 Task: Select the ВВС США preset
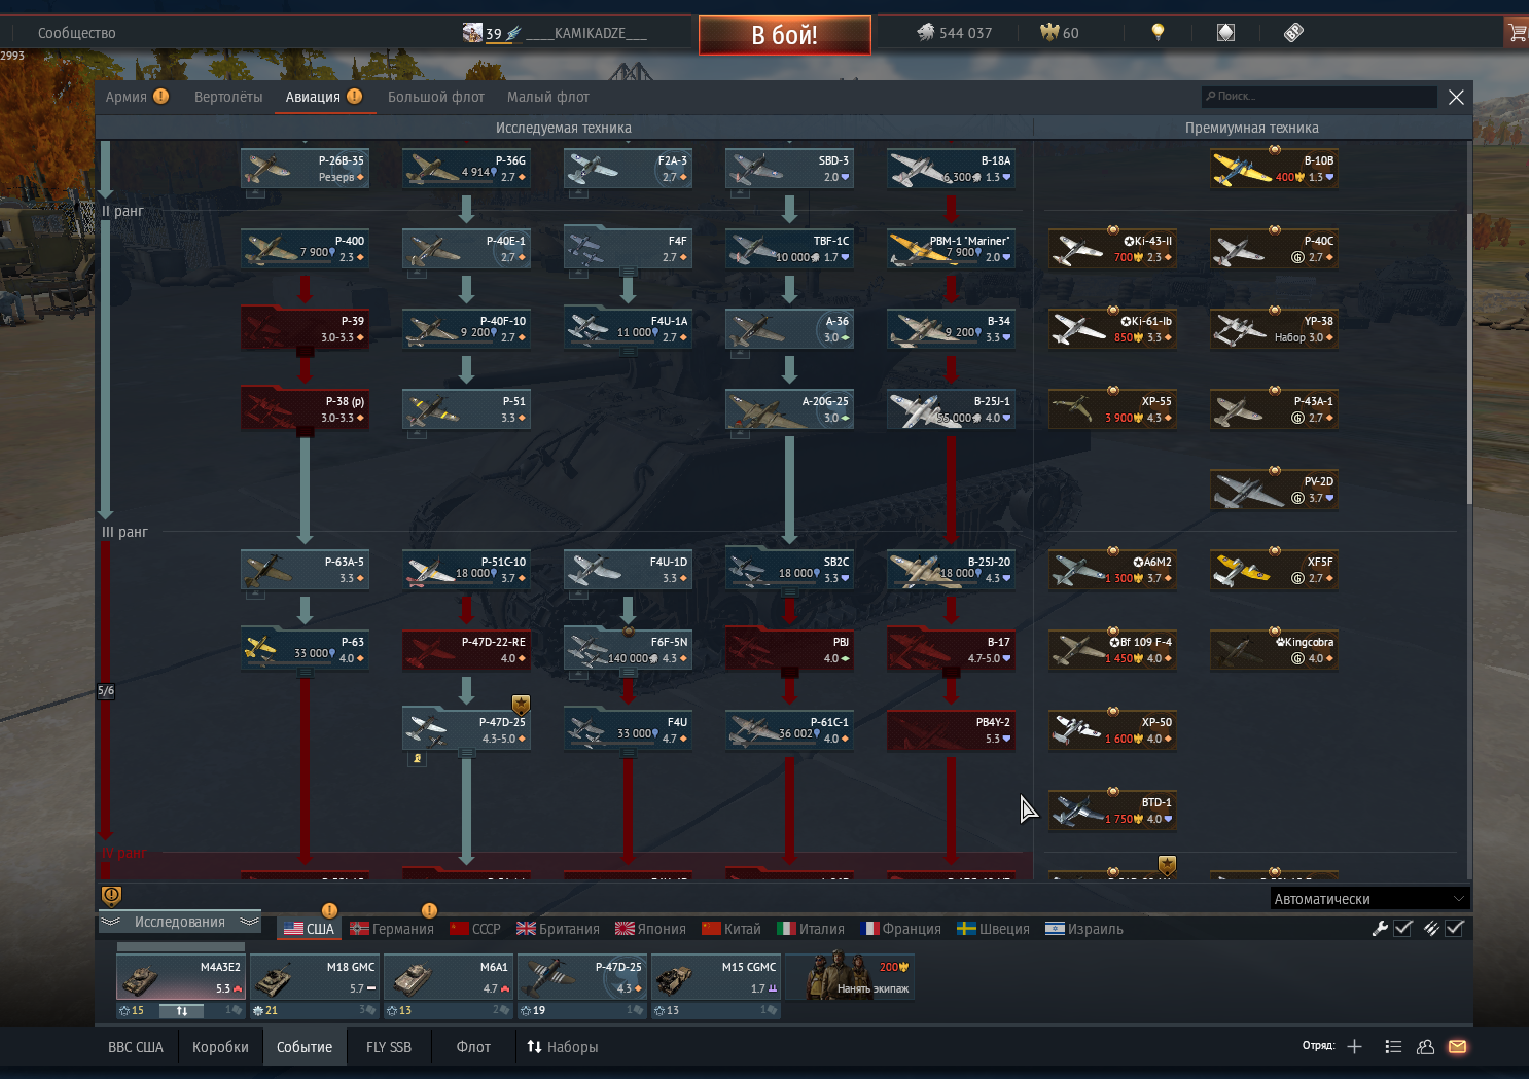click(136, 1047)
